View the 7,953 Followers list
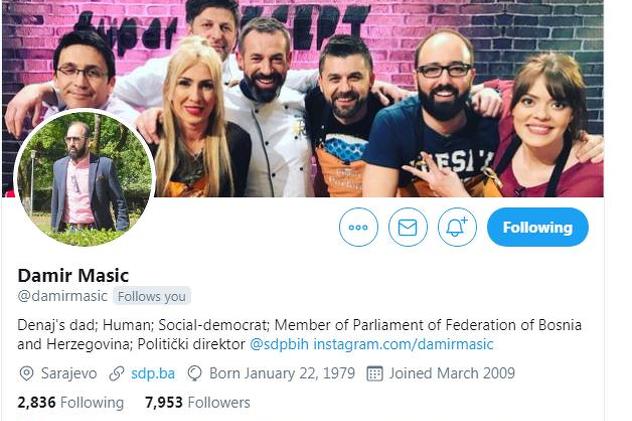Viewport: 632px width, 421px height. pos(198,402)
